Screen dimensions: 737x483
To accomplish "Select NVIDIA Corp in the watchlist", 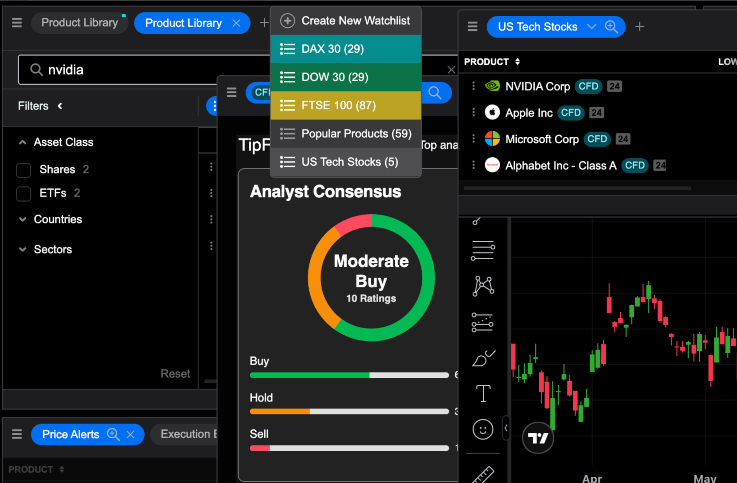I will tap(537, 86).
